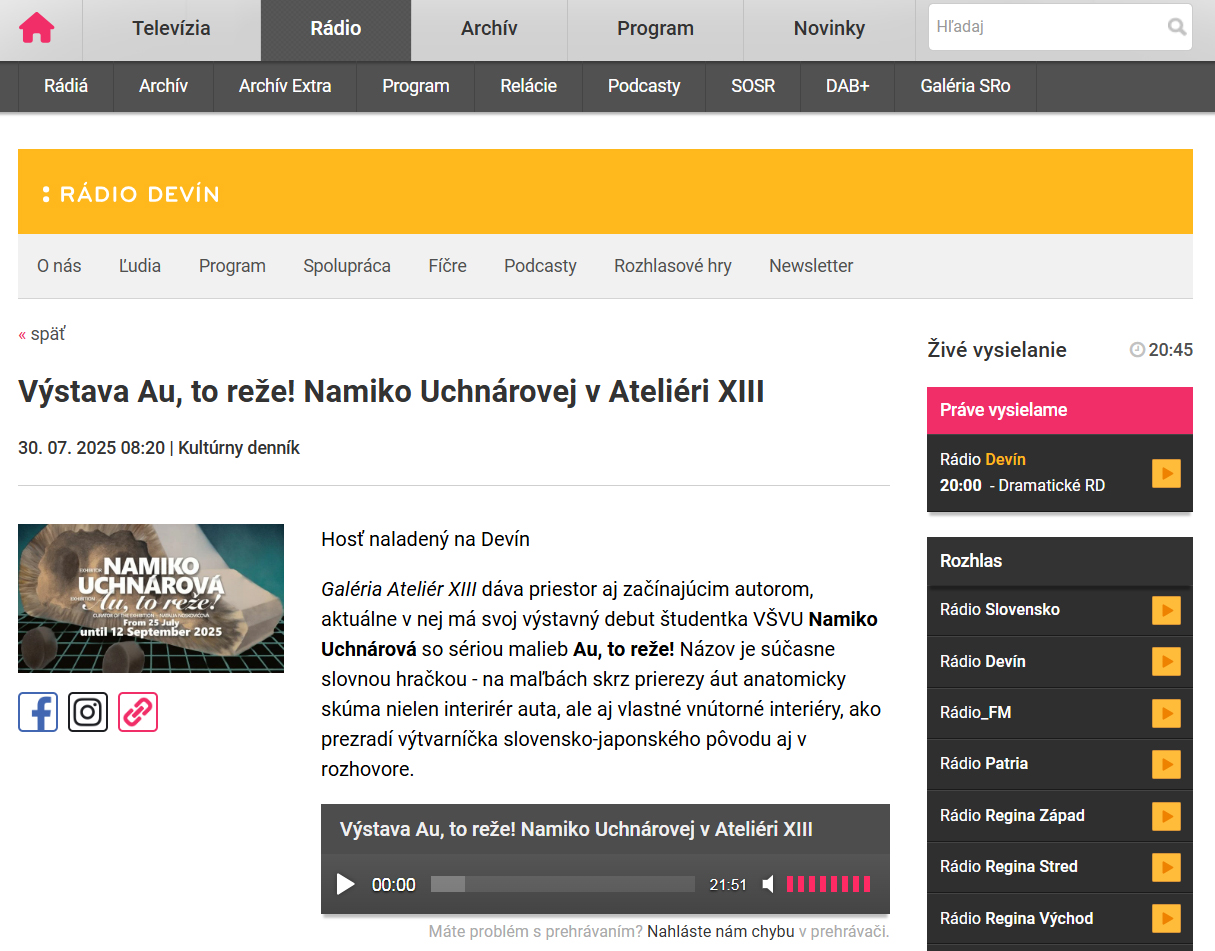
Task: Play the audio player recording
Action: pyautogui.click(x=346, y=884)
